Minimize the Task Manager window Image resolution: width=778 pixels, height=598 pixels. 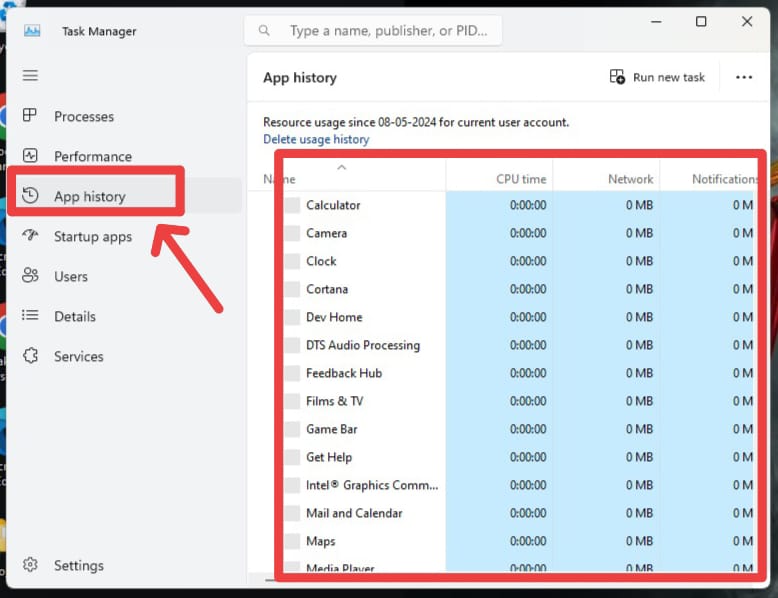[656, 22]
